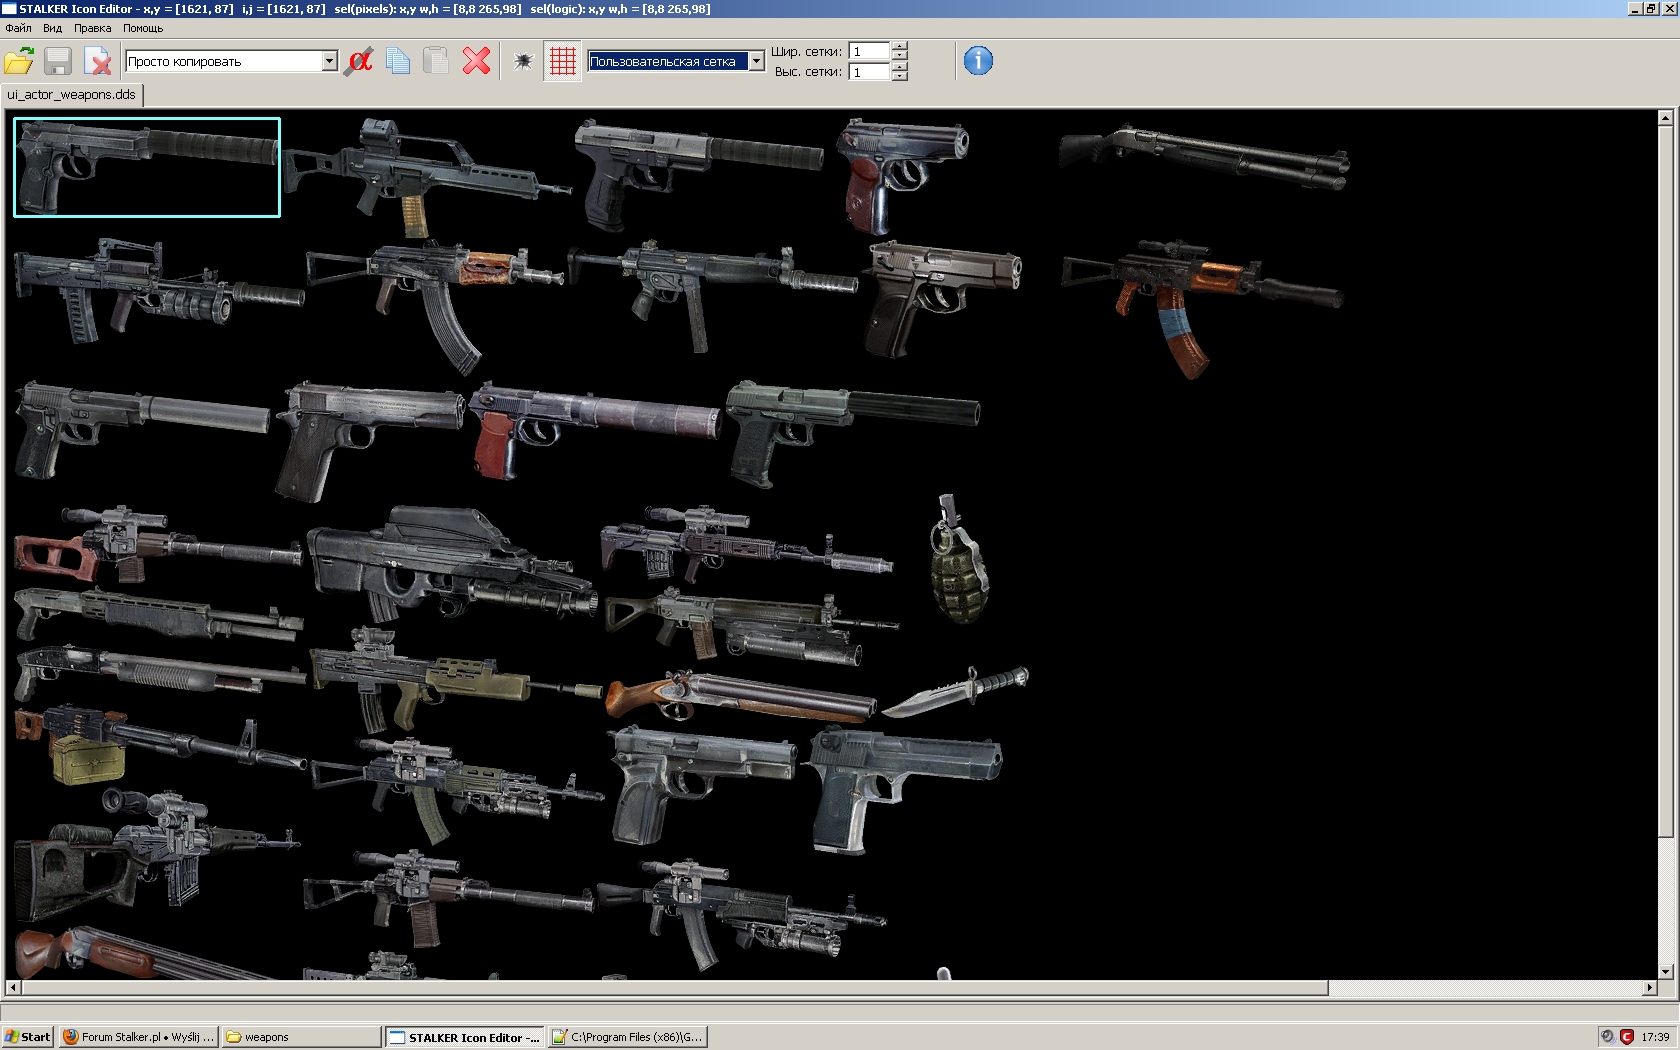Select the machine gun with ammo box
The image size is (1680, 1050).
160,745
